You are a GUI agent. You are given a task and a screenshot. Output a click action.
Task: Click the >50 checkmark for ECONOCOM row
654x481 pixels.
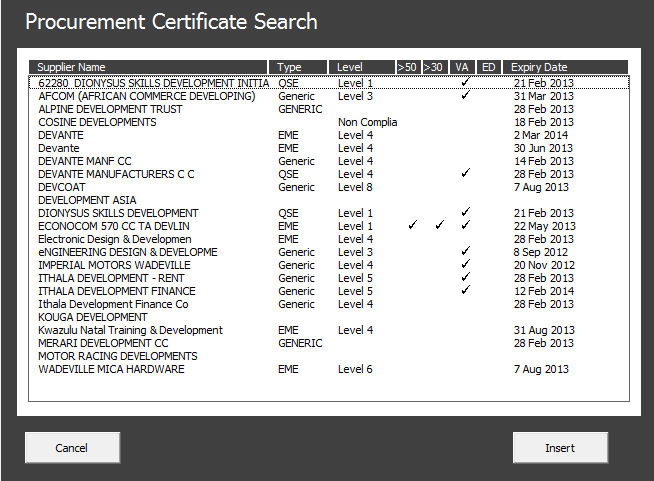tap(413, 226)
